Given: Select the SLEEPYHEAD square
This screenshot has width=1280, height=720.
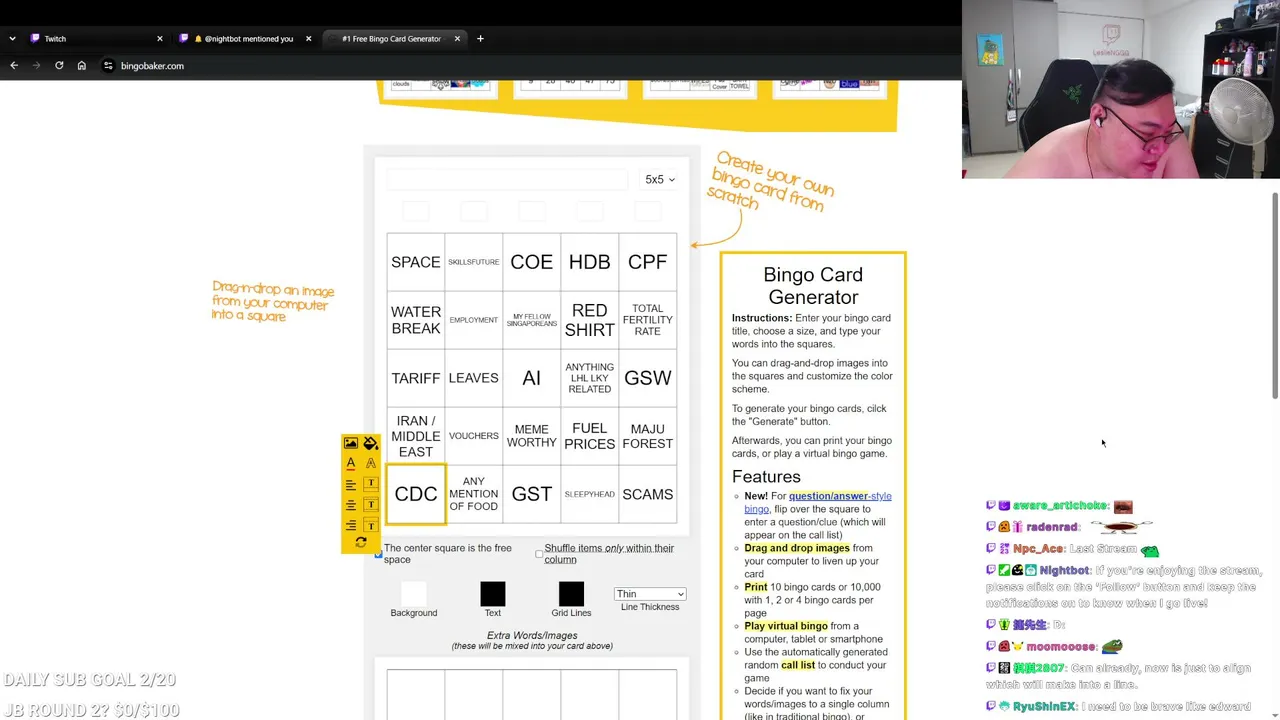Looking at the screenshot, I should point(590,494).
